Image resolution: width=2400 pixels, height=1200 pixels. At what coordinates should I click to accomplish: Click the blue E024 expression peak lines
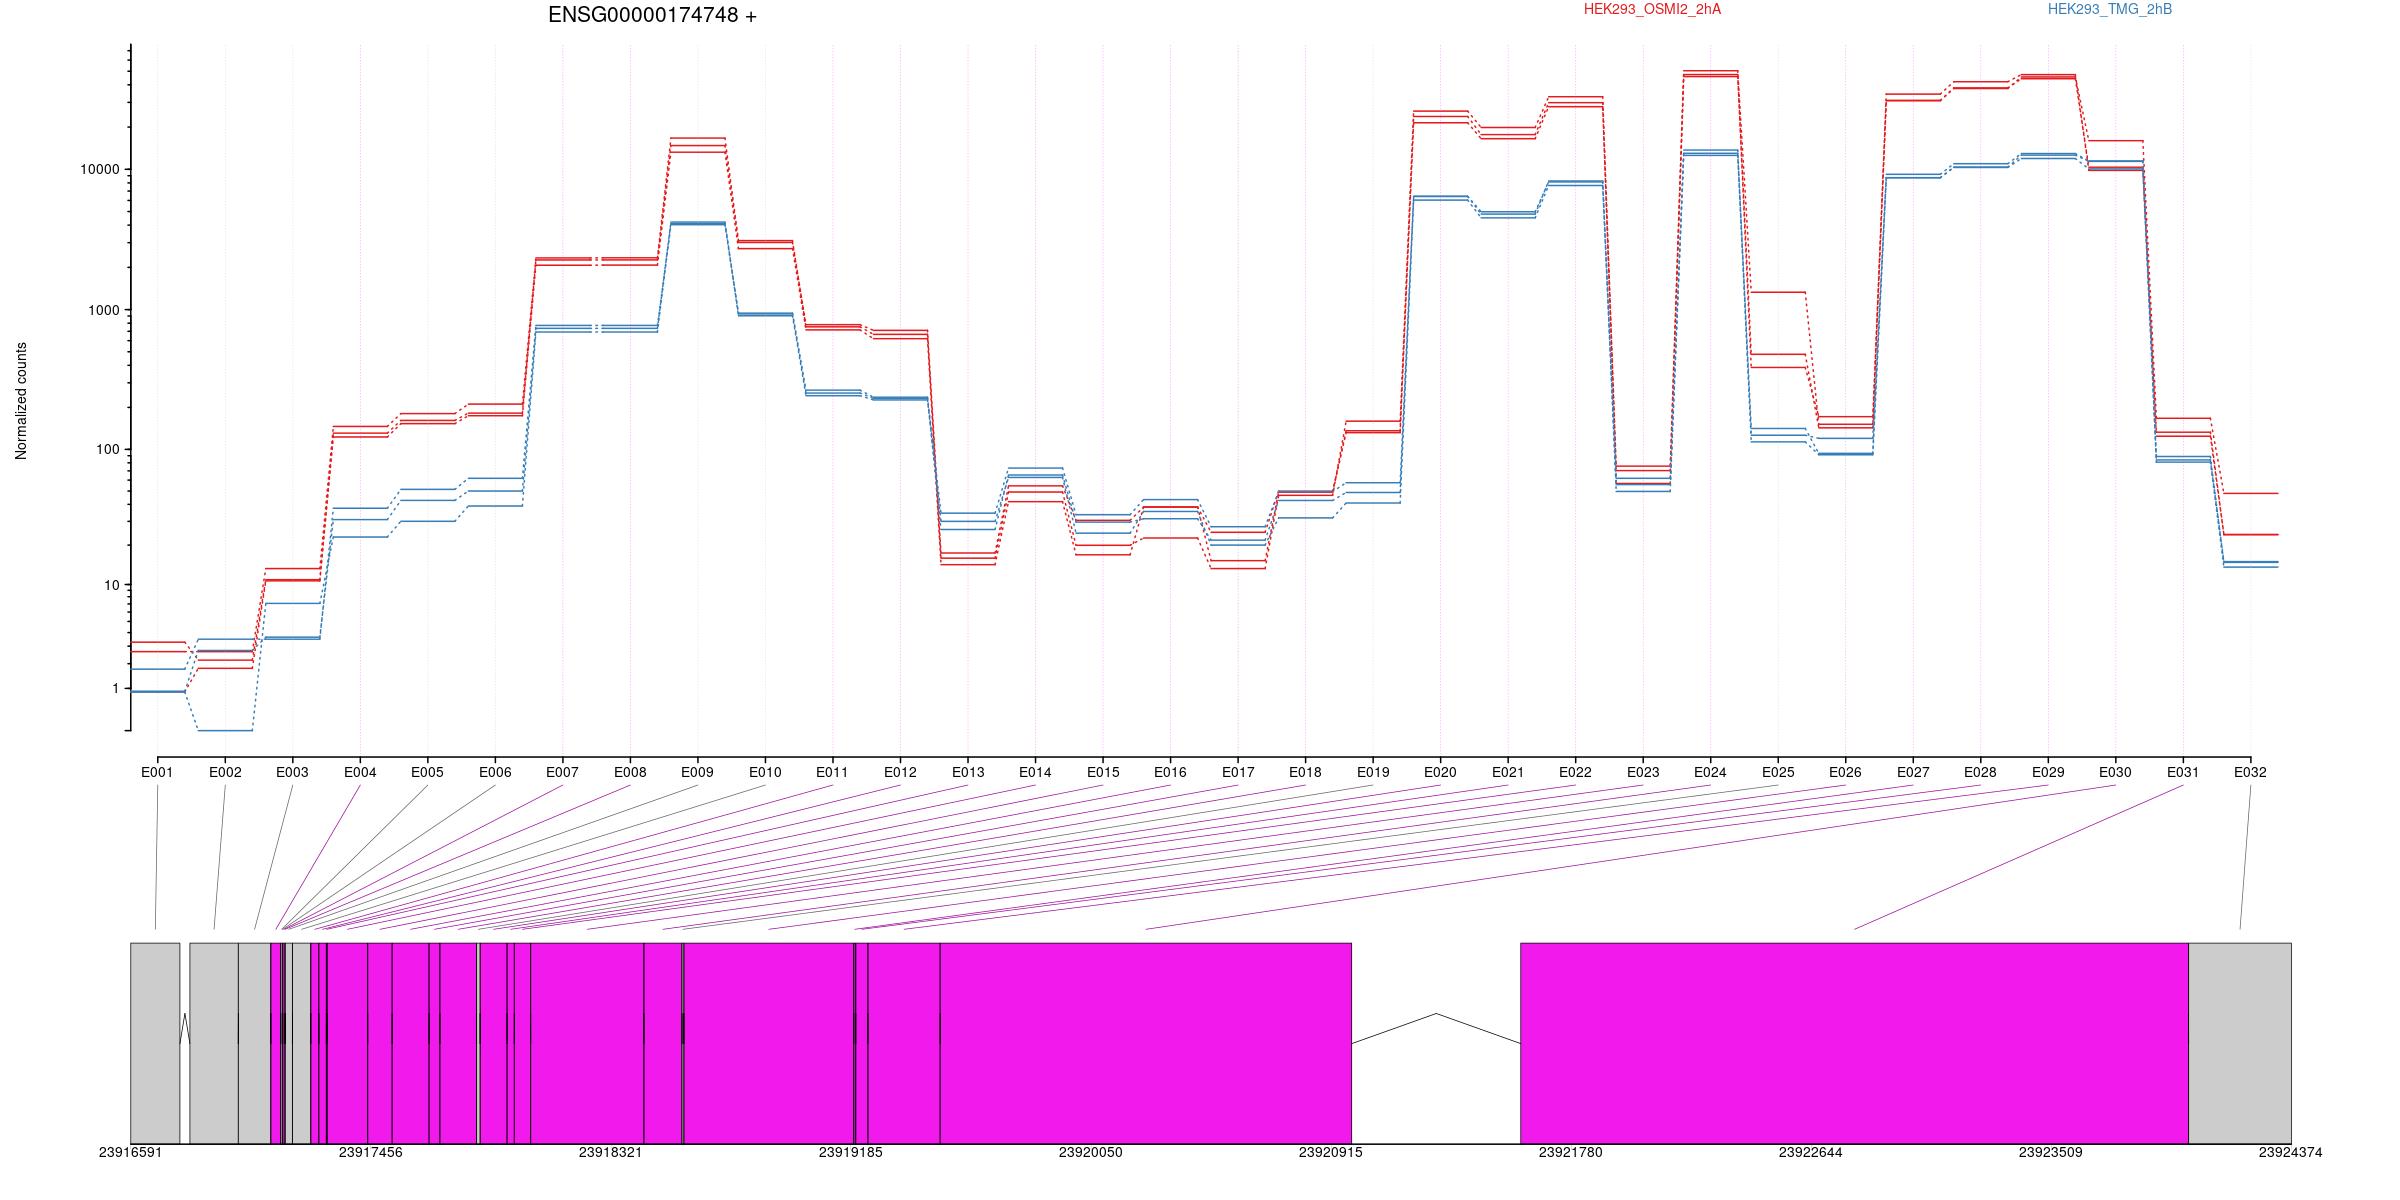click(1710, 152)
